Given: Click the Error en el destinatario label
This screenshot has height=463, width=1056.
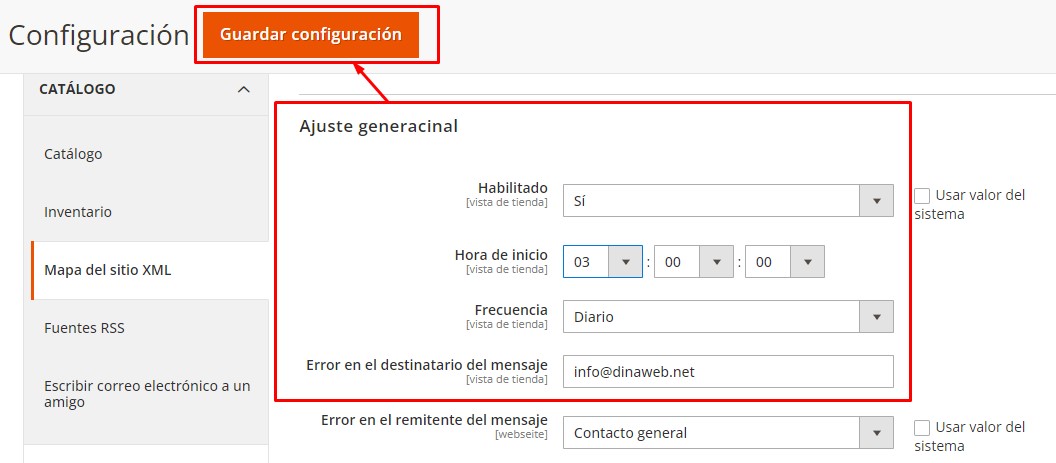Looking at the screenshot, I should coord(426,365).
